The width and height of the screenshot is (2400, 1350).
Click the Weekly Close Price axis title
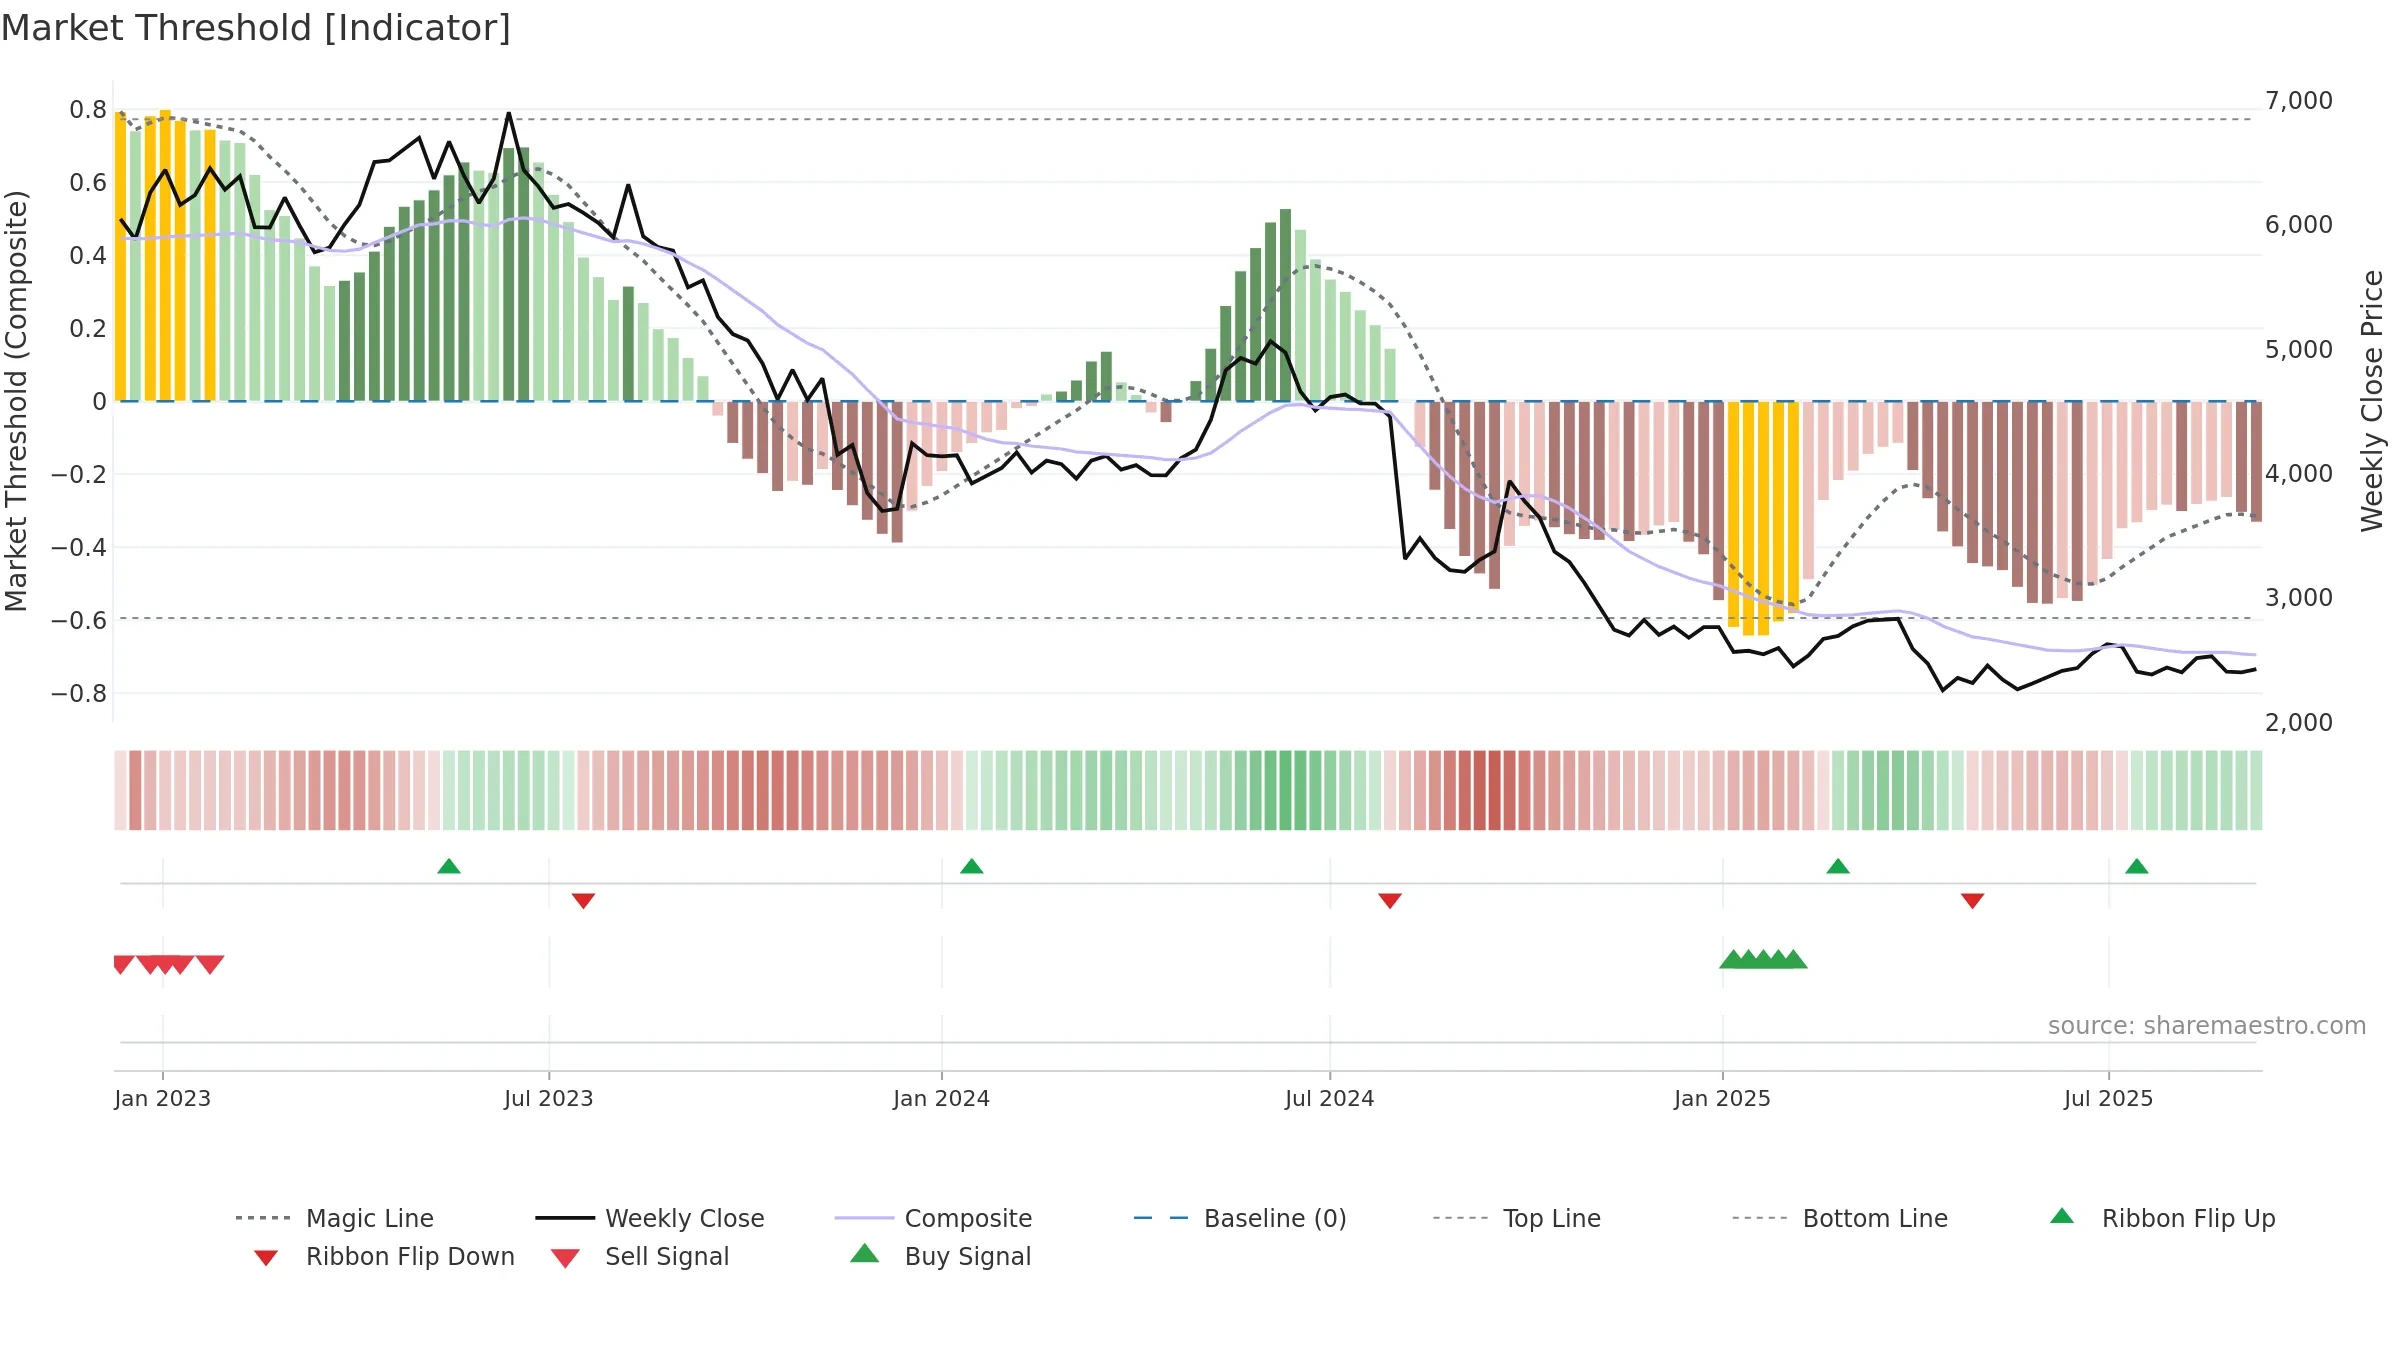(2372, 400)
